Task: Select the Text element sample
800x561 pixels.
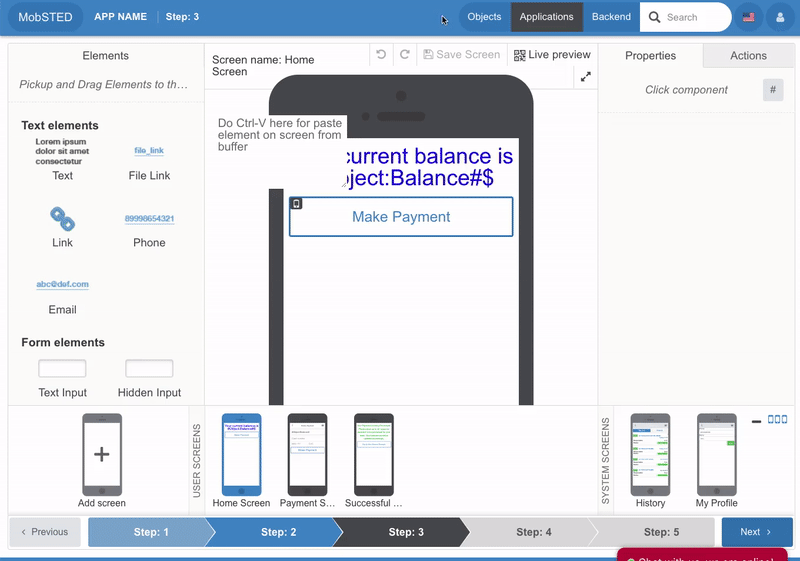Action: coord(62,159)
